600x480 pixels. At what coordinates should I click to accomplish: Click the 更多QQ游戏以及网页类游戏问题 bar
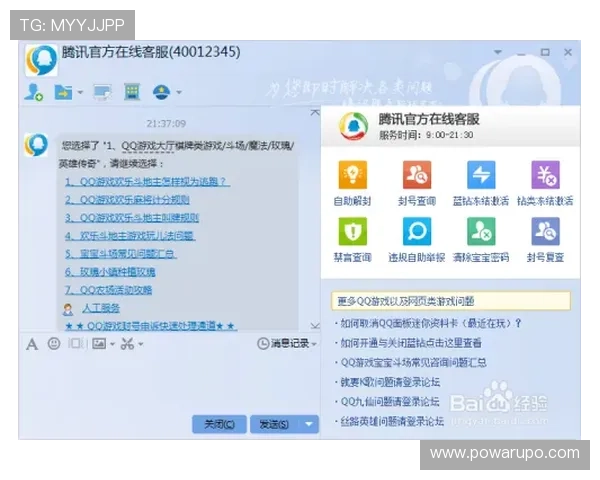click(451, 301)
